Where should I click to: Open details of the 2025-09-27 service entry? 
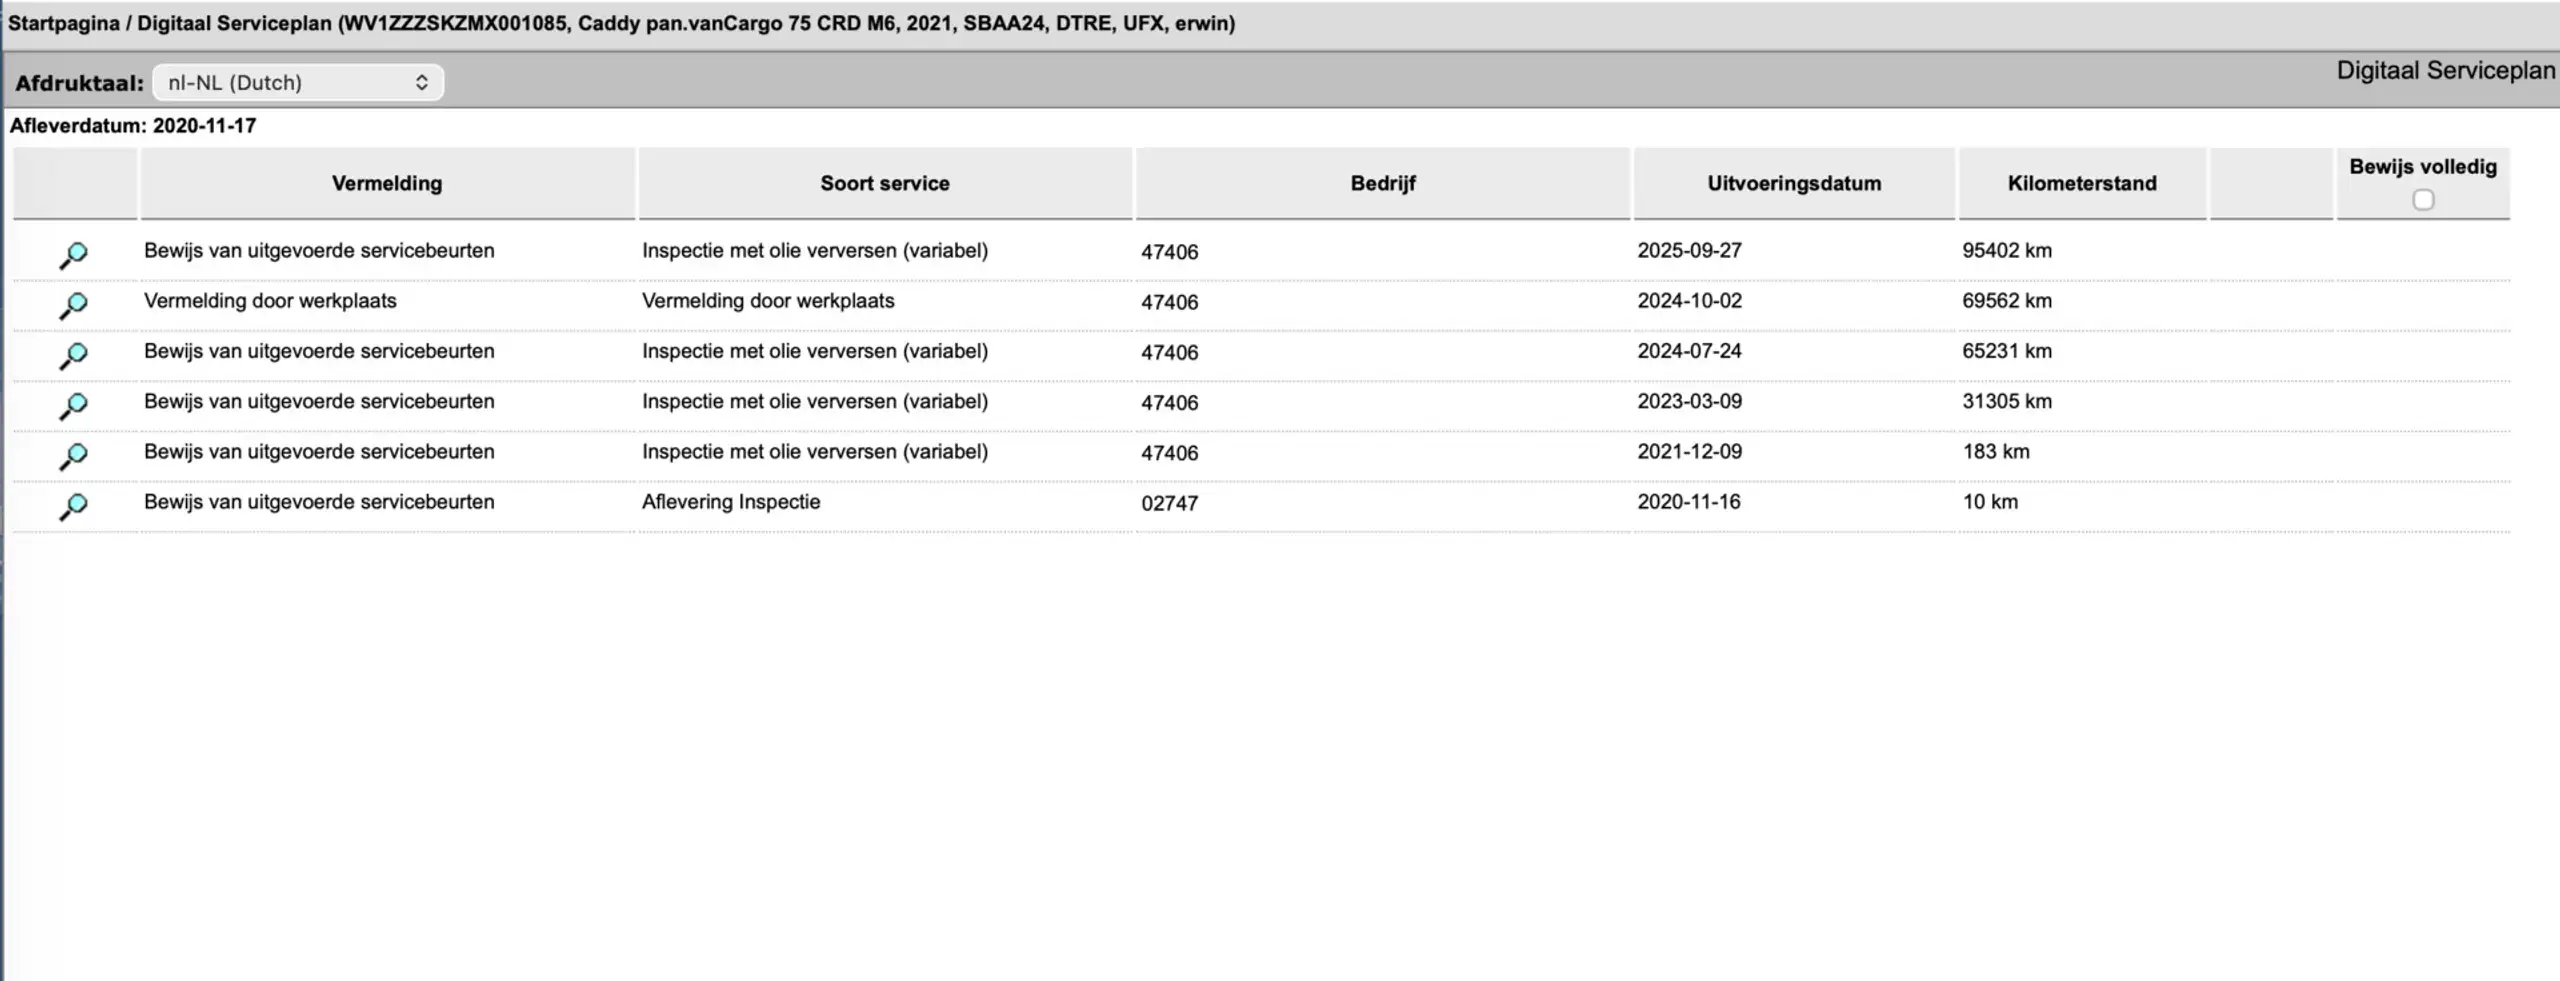73,255
